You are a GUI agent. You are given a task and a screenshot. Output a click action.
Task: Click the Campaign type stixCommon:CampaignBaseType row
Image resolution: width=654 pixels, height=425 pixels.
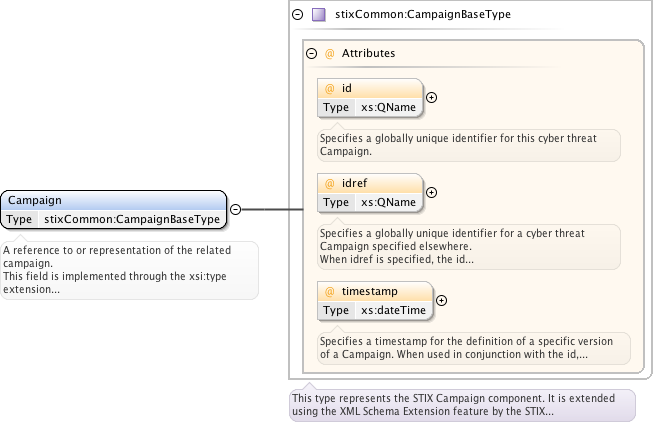click(x=132, y=218)
